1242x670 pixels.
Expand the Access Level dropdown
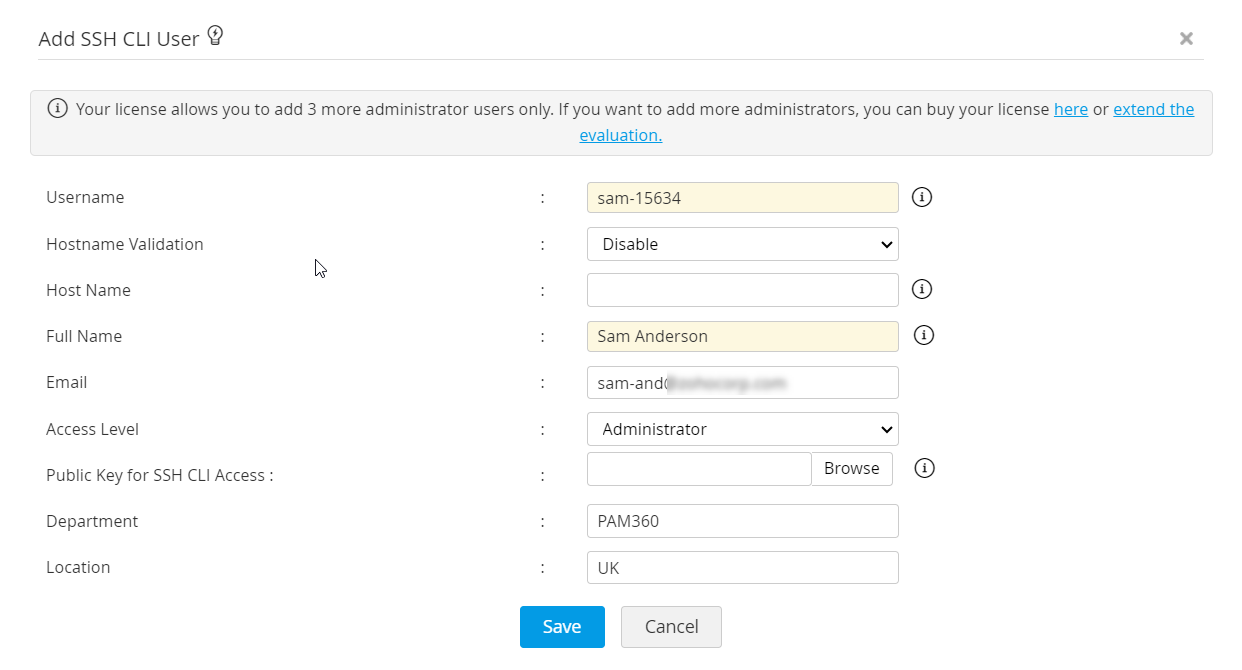(x=742, y=429)
